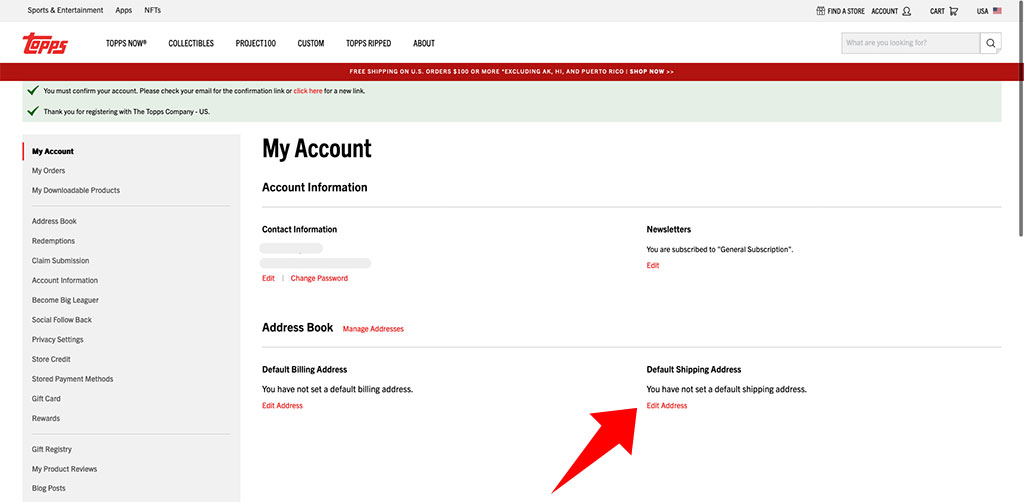
Task: Click the Topps logo
Action: pos(45,43)
